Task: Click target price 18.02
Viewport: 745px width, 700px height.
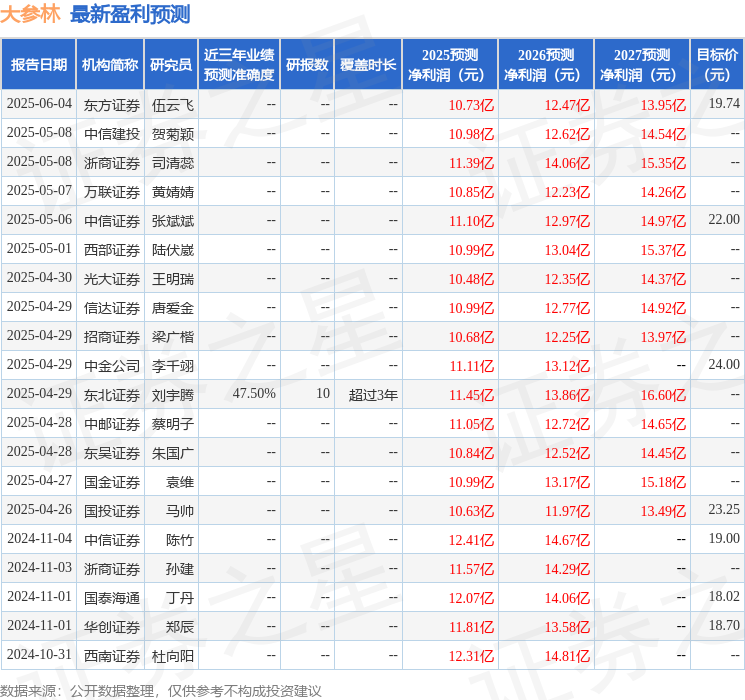Action: point(724,596)
